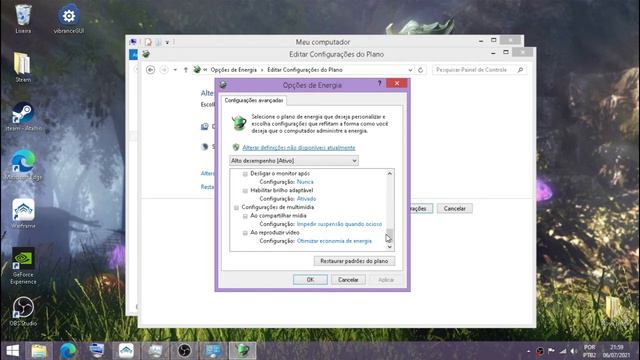Switch to OBS Studio in taskbar
This screenshot has width=640, height=360.
[184, 351]
